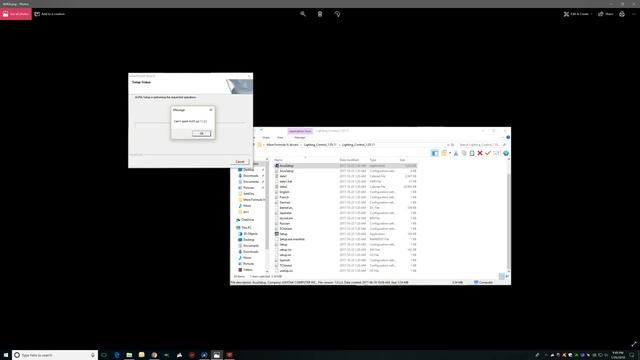
Task: Open See all photos in Photos app
Action: (x=16, y=14)
